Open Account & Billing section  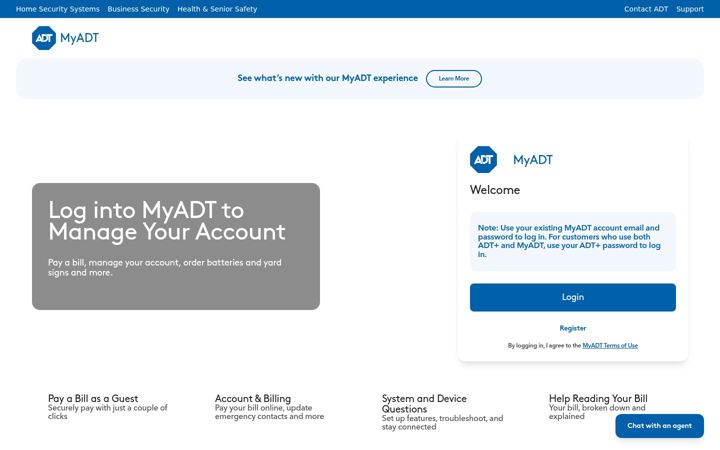tap(253, 398)
